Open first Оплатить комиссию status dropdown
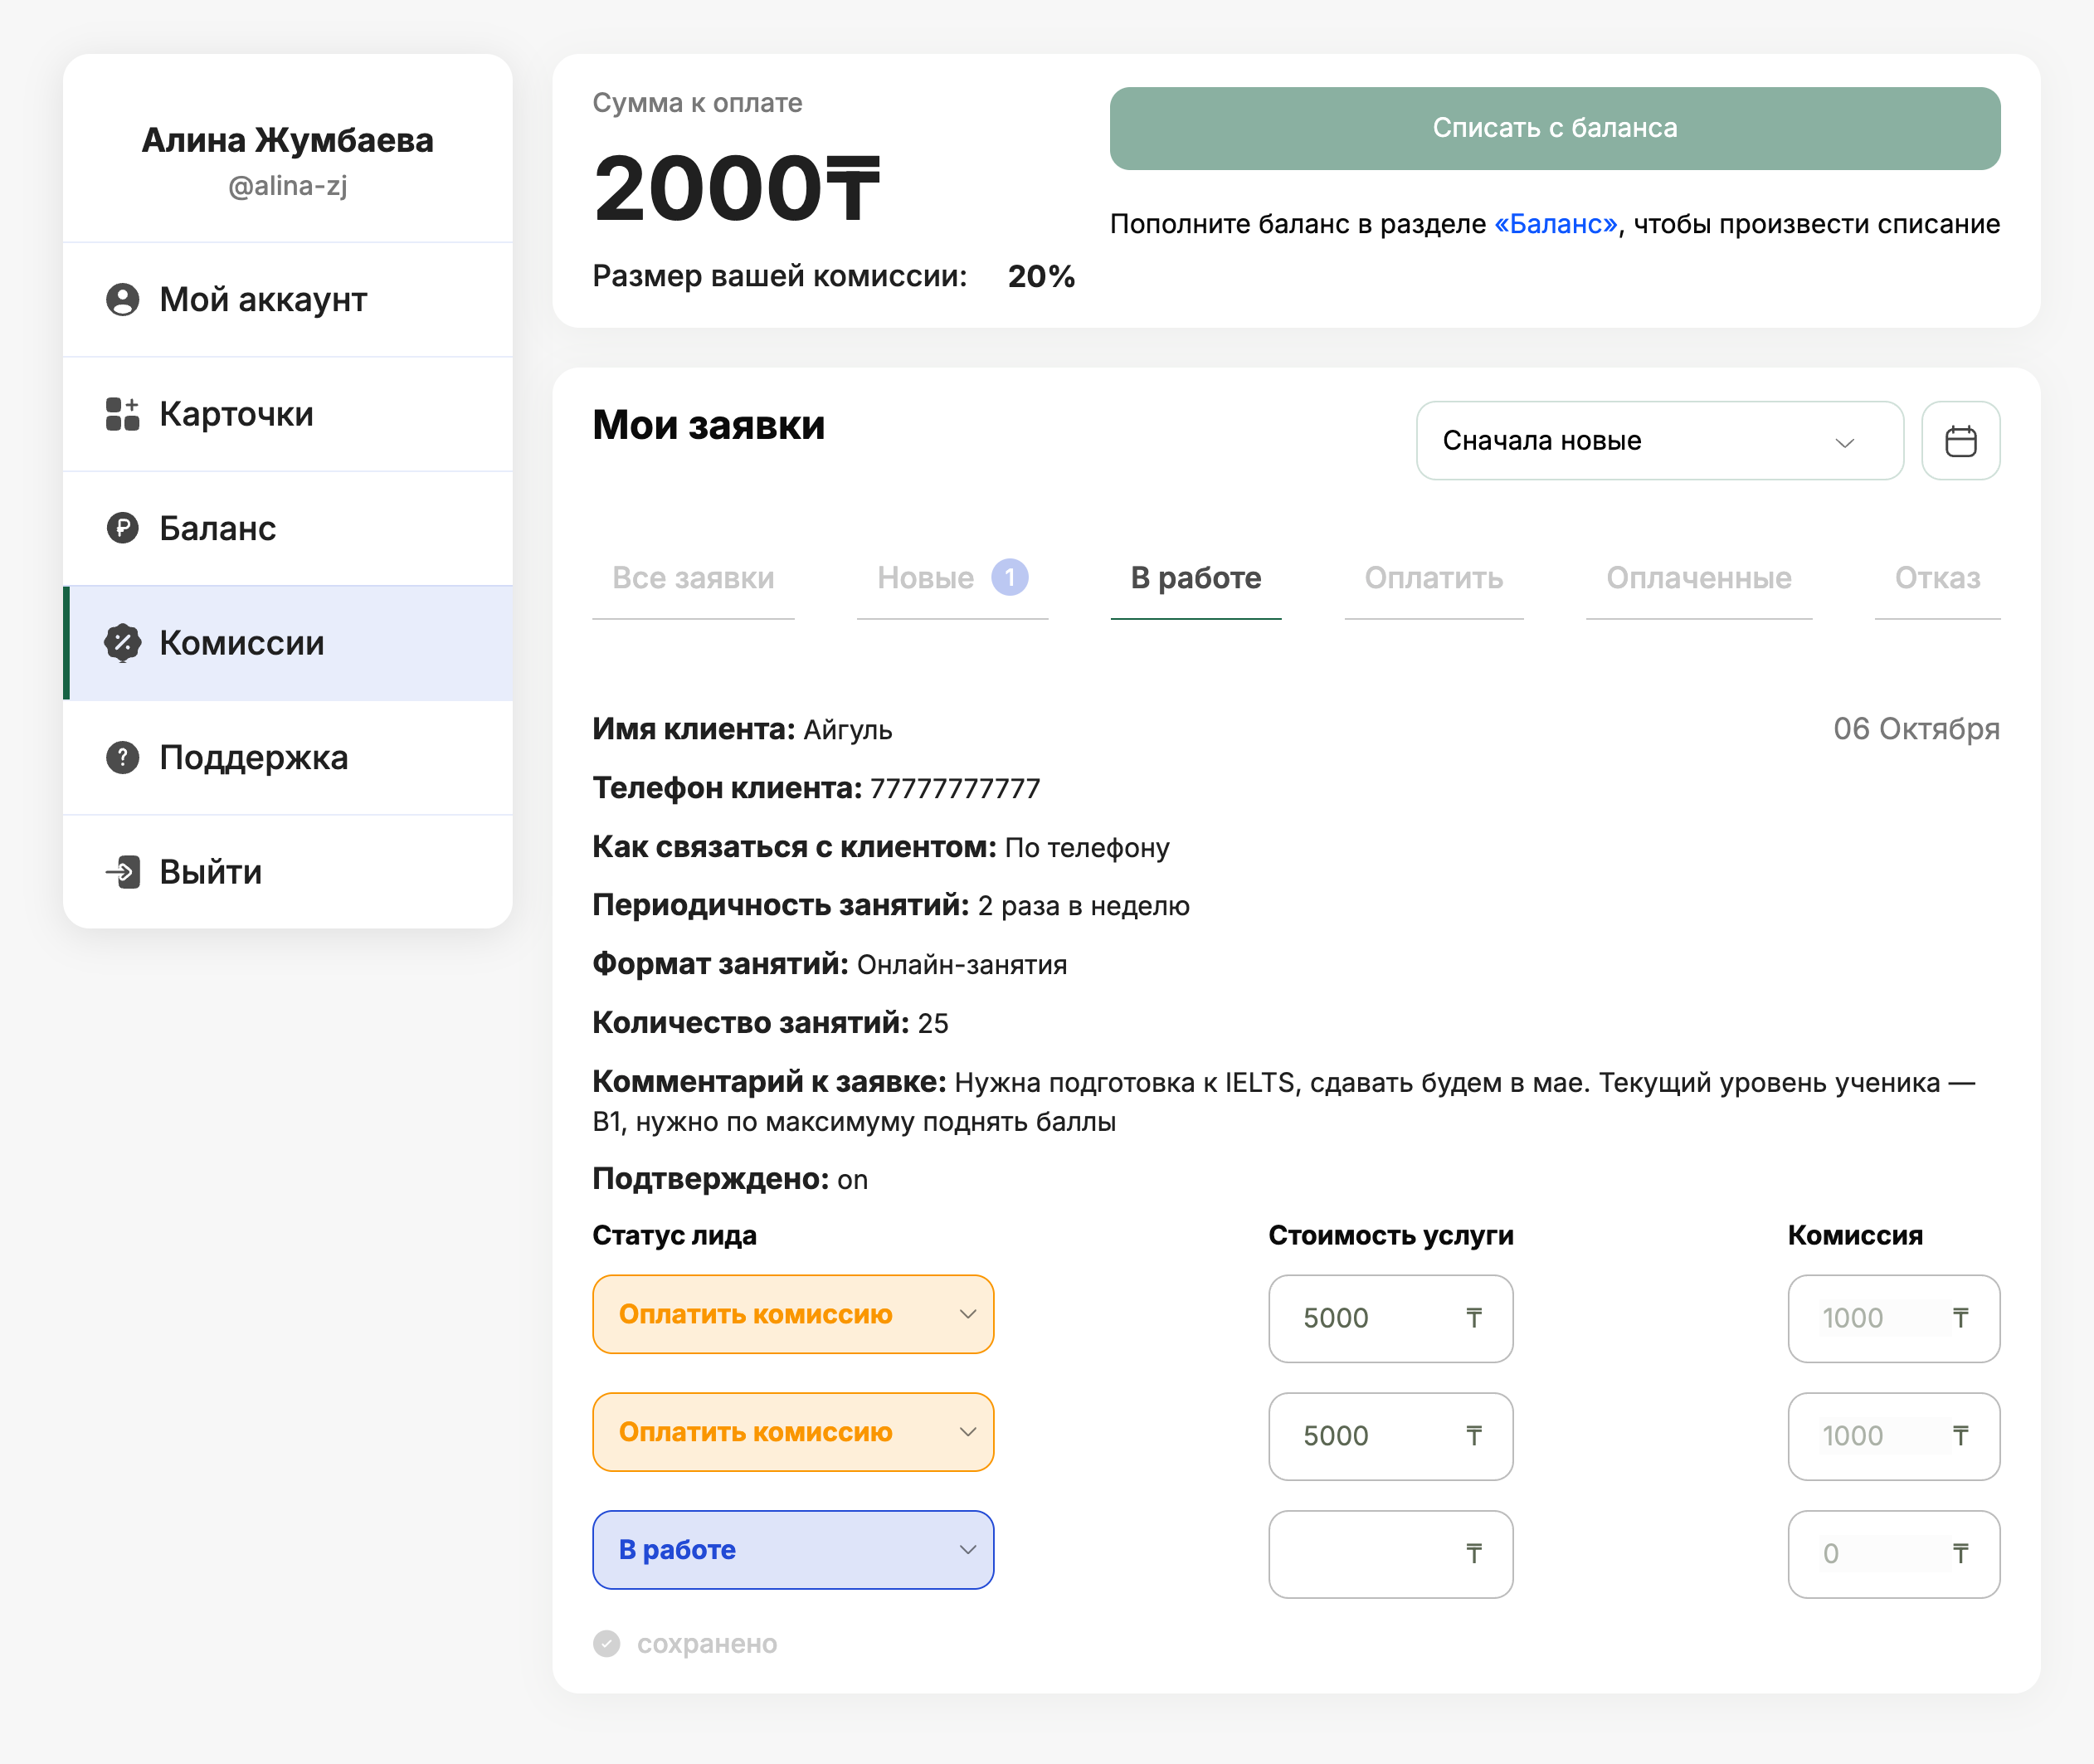The image size is (2094, 1764). pyautogui.click(x=792, y=1314)
